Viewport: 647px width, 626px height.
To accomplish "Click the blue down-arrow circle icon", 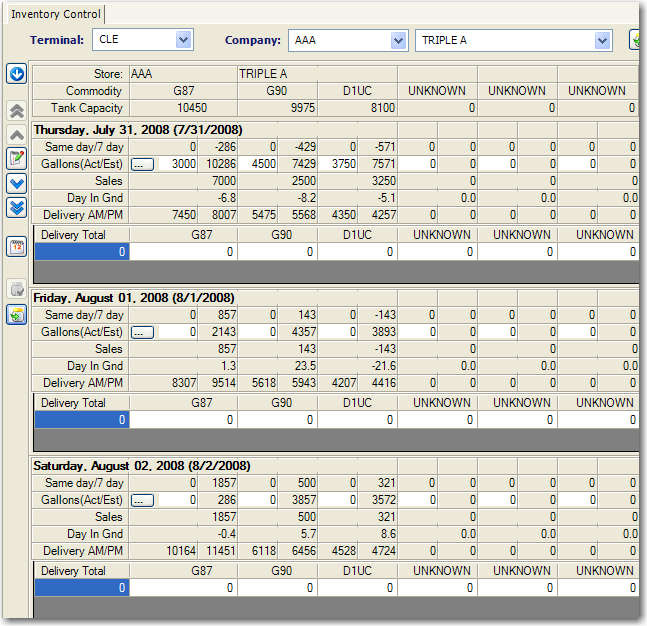I will [x=16, y=74].
